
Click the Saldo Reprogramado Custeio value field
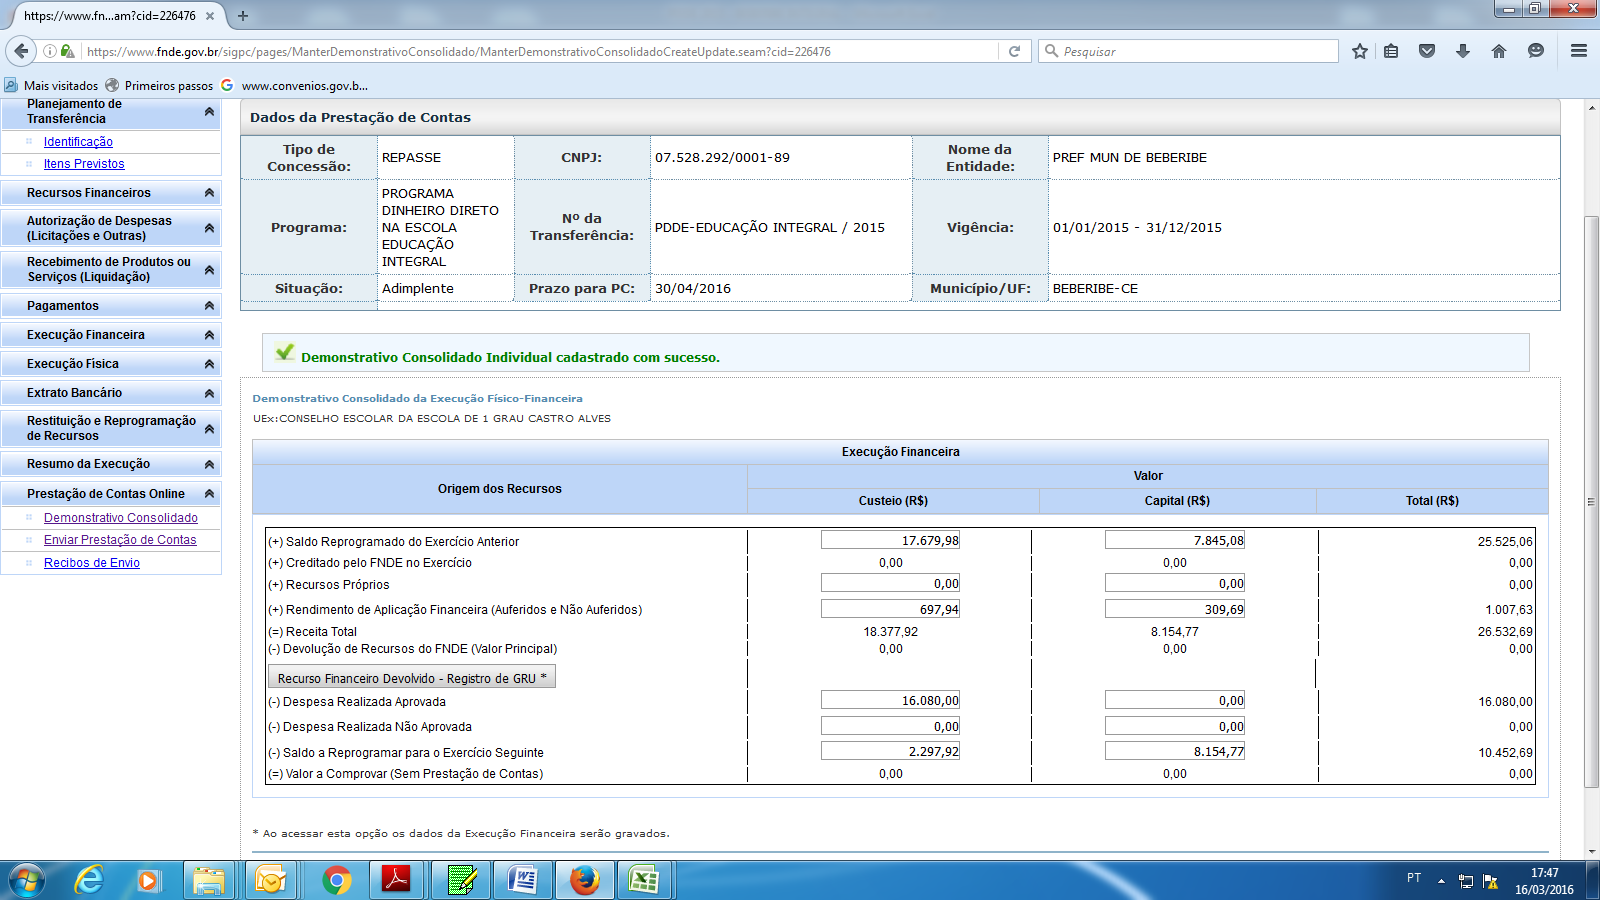pos(890,541)
